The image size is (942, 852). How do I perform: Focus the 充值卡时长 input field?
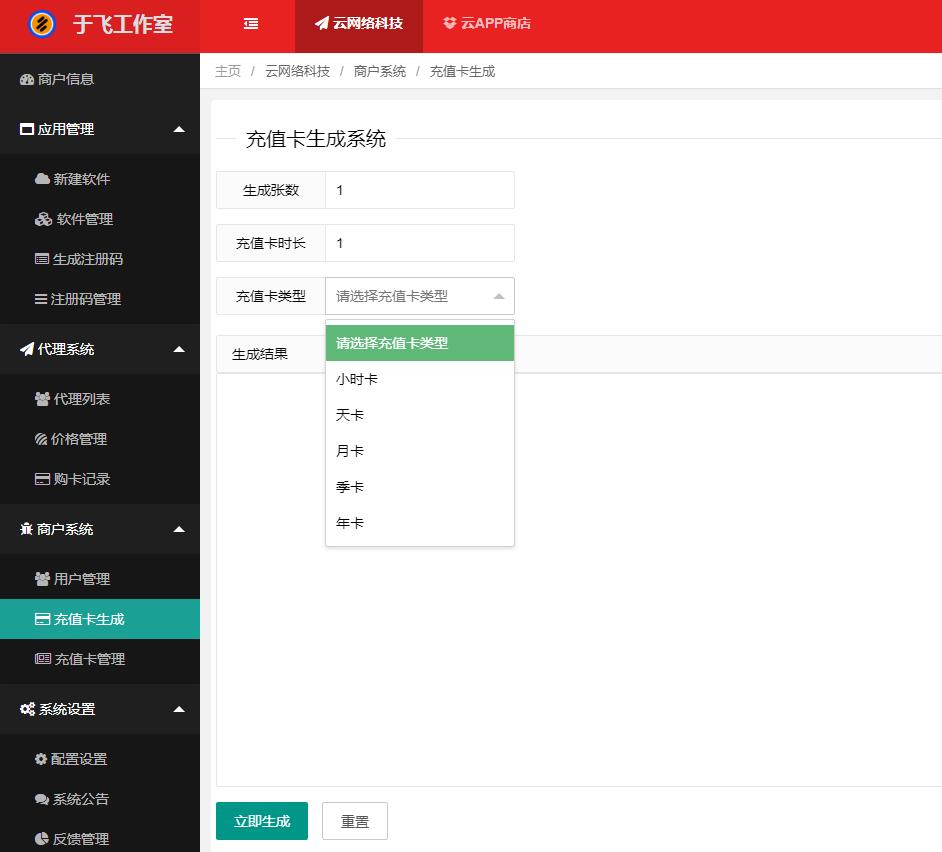pos(419,243)
